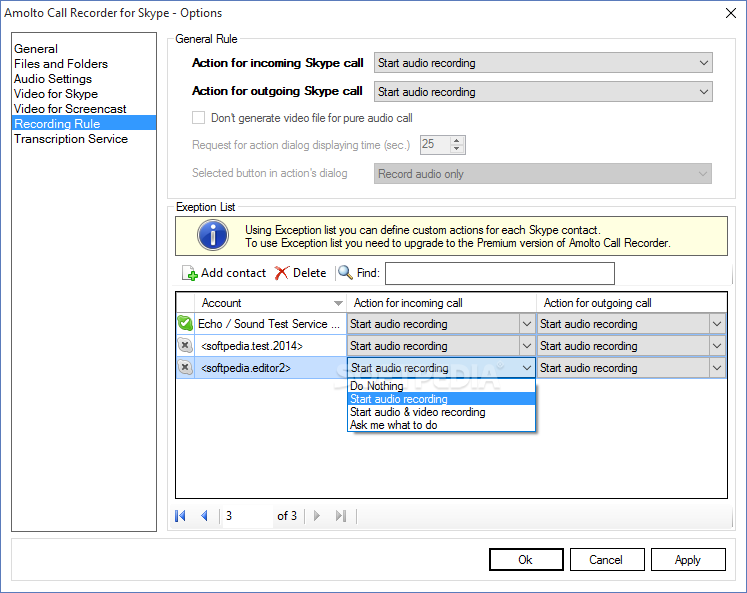This screenshot has width=747, height=593.
Task: Click the Add contact button label
Action: click(233, 273)
